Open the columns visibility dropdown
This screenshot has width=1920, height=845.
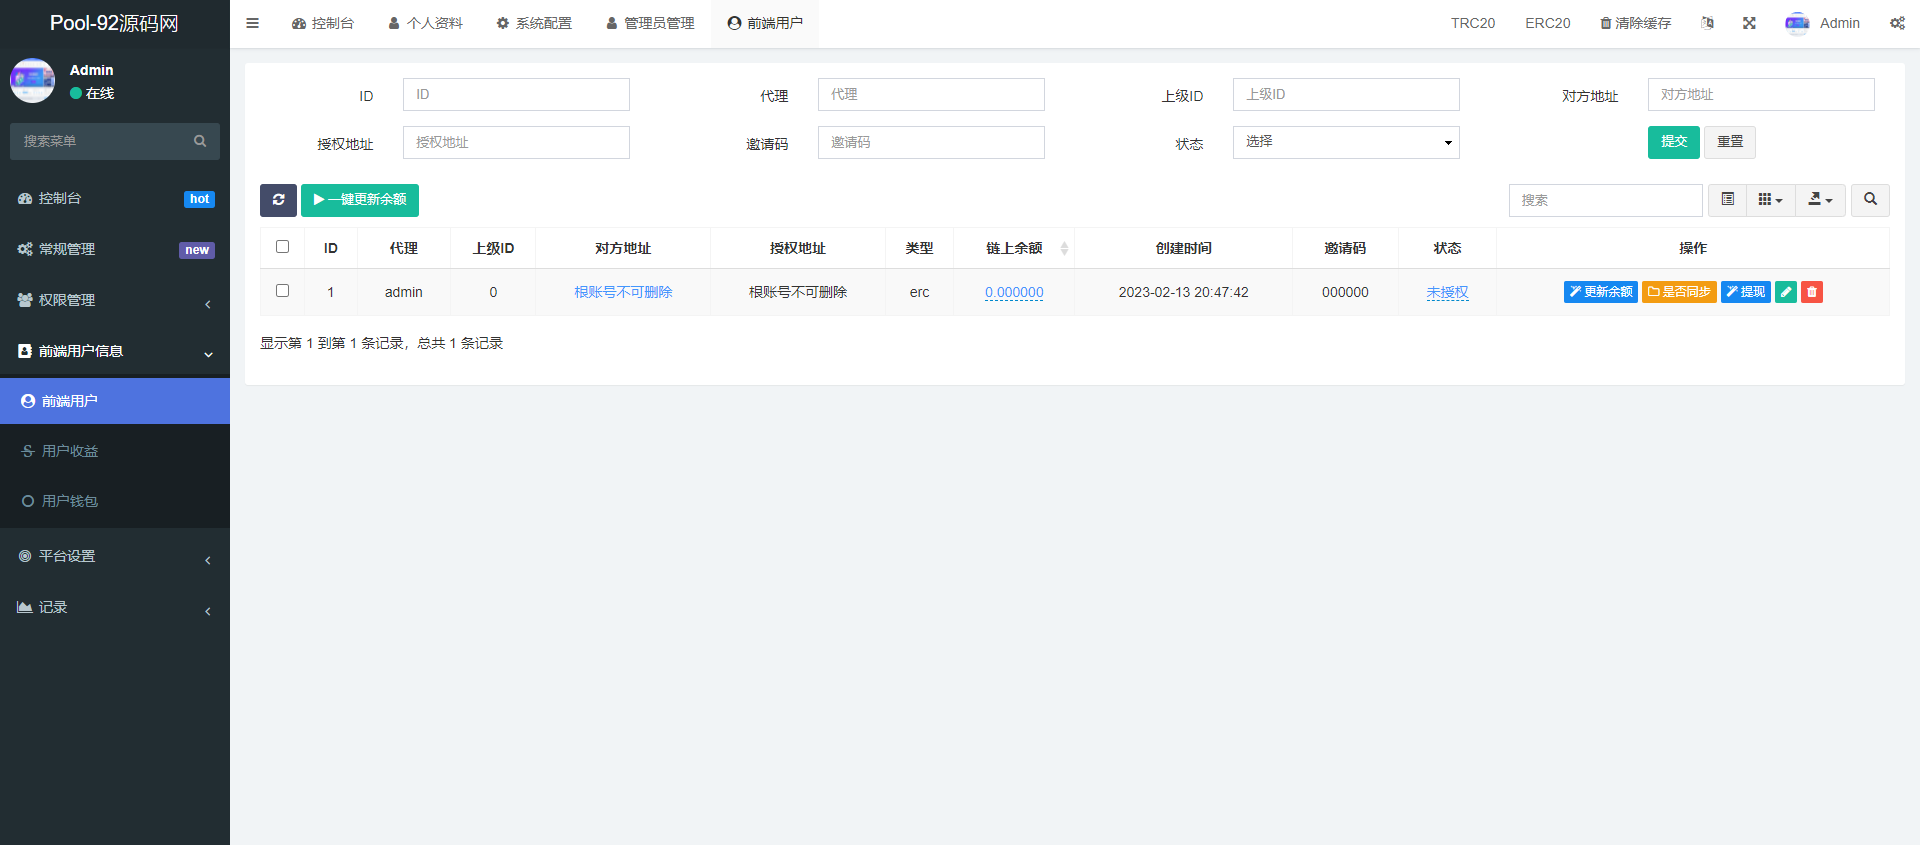(1770, 200)
